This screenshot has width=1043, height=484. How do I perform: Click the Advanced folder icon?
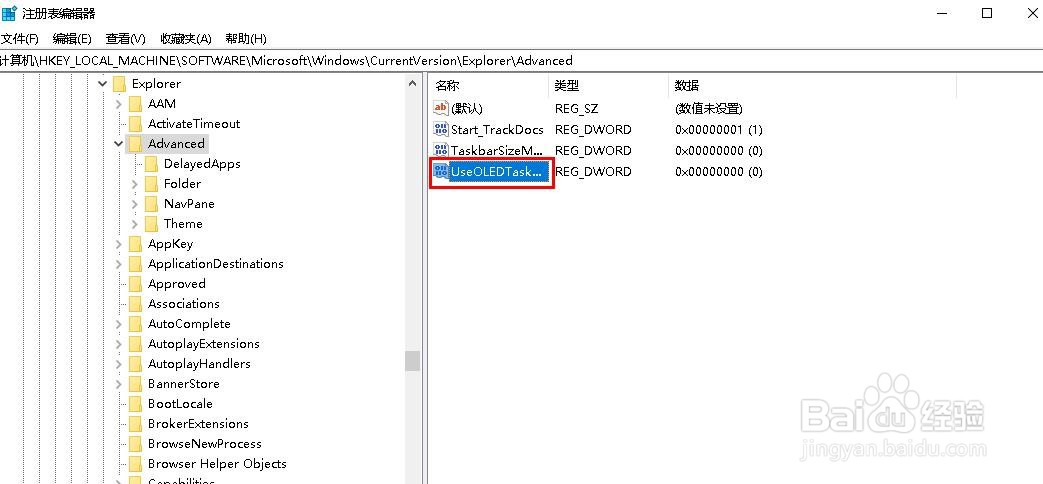tap(136, 144)
